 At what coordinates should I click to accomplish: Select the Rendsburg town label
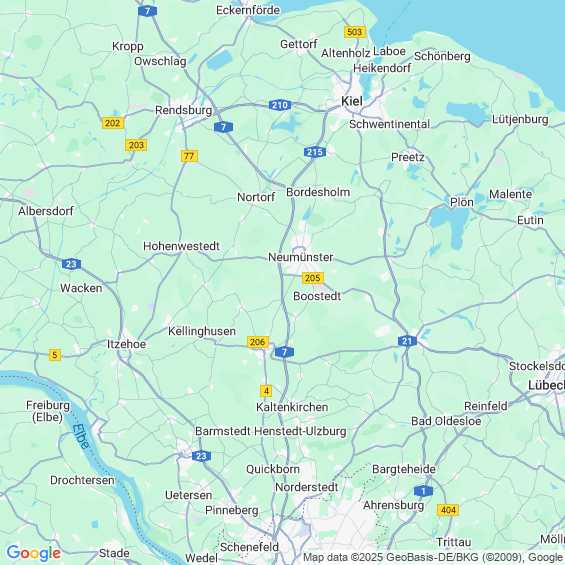pyautogui.click(x=183, y=110)
